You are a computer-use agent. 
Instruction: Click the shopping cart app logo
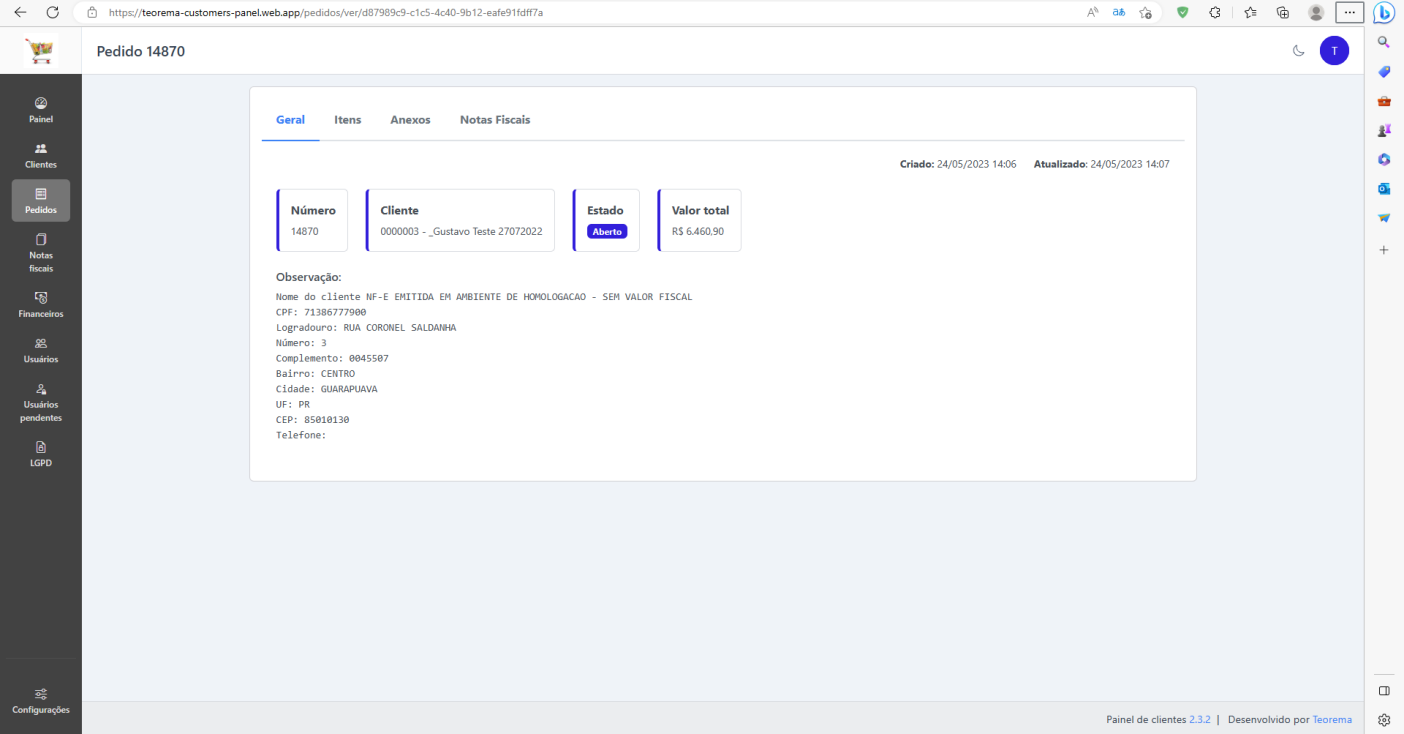(41, 51)
